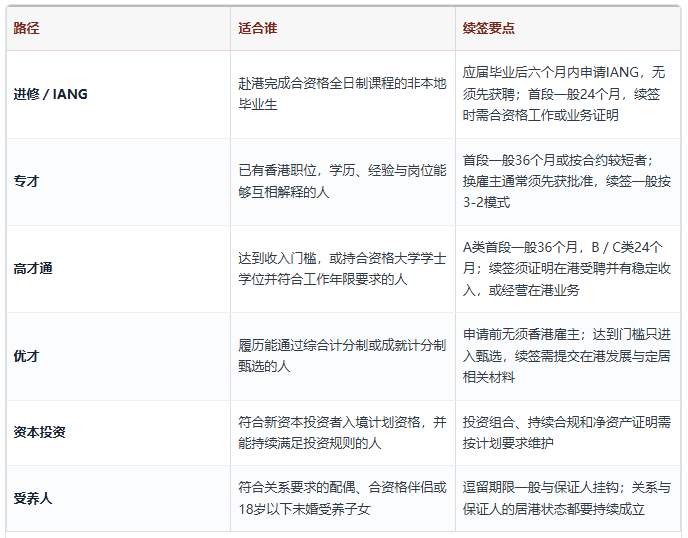Click the 高才通 eligibility cell about 收入门槛
Viewport: 688px width, 538px height.
tap(342, 269)
